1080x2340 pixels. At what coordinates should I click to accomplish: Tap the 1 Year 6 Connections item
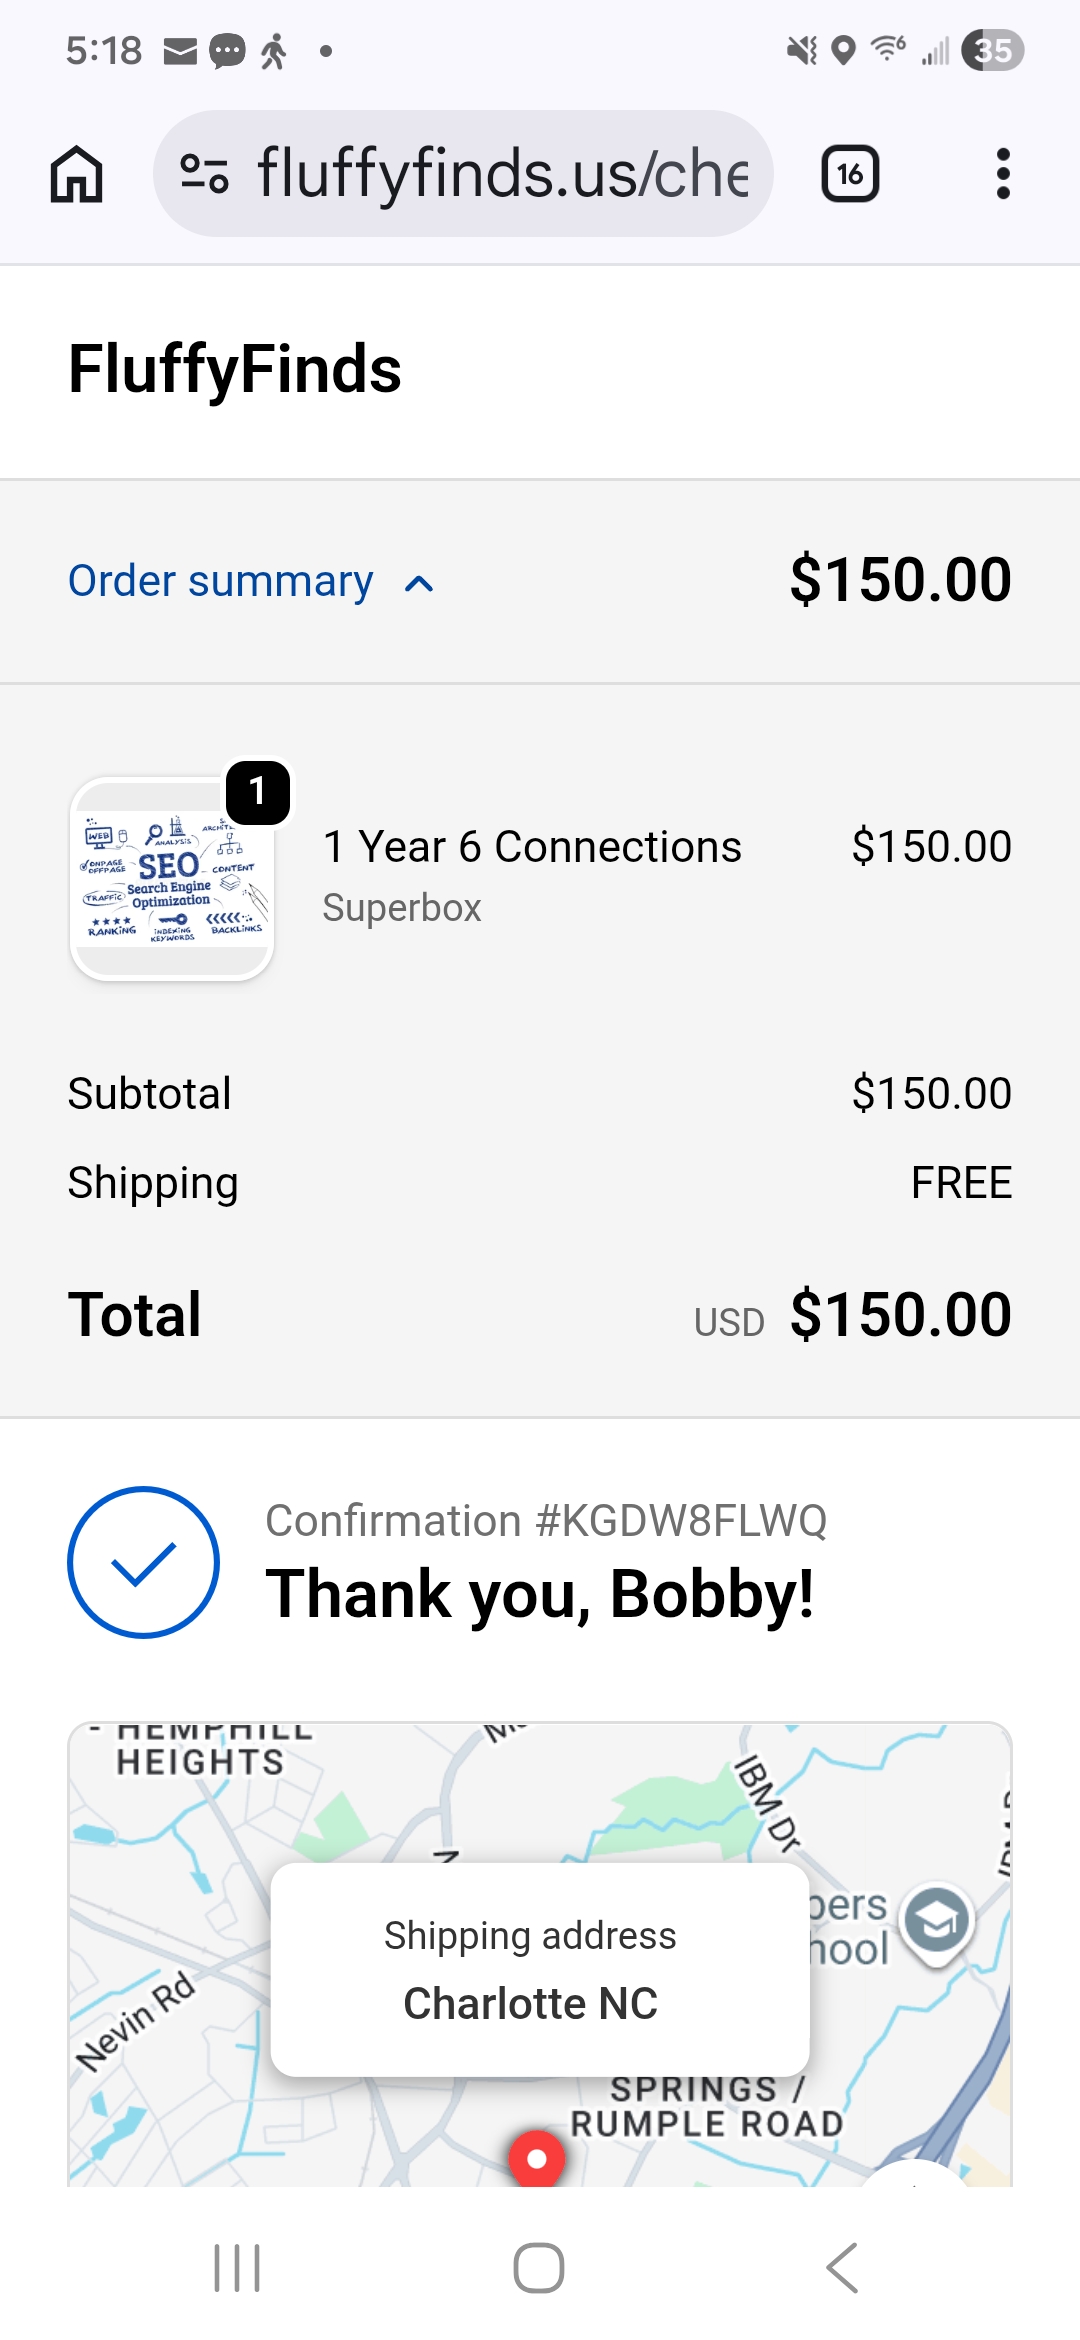pyautogui.click(x=532, y=847)
